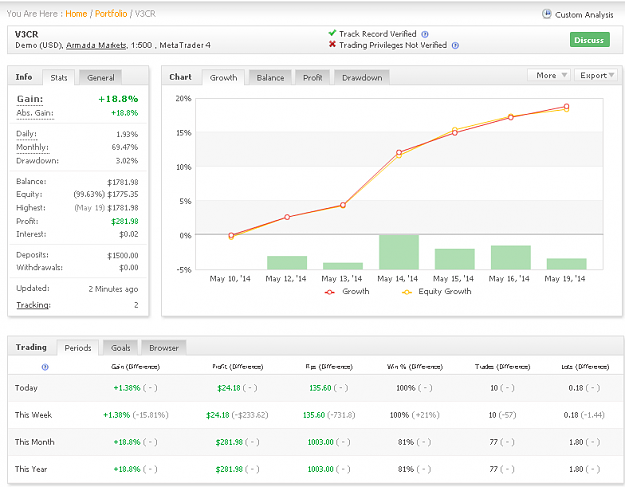Click the May 12 '14 green bar
625x487 pixels.
(287, 263)
